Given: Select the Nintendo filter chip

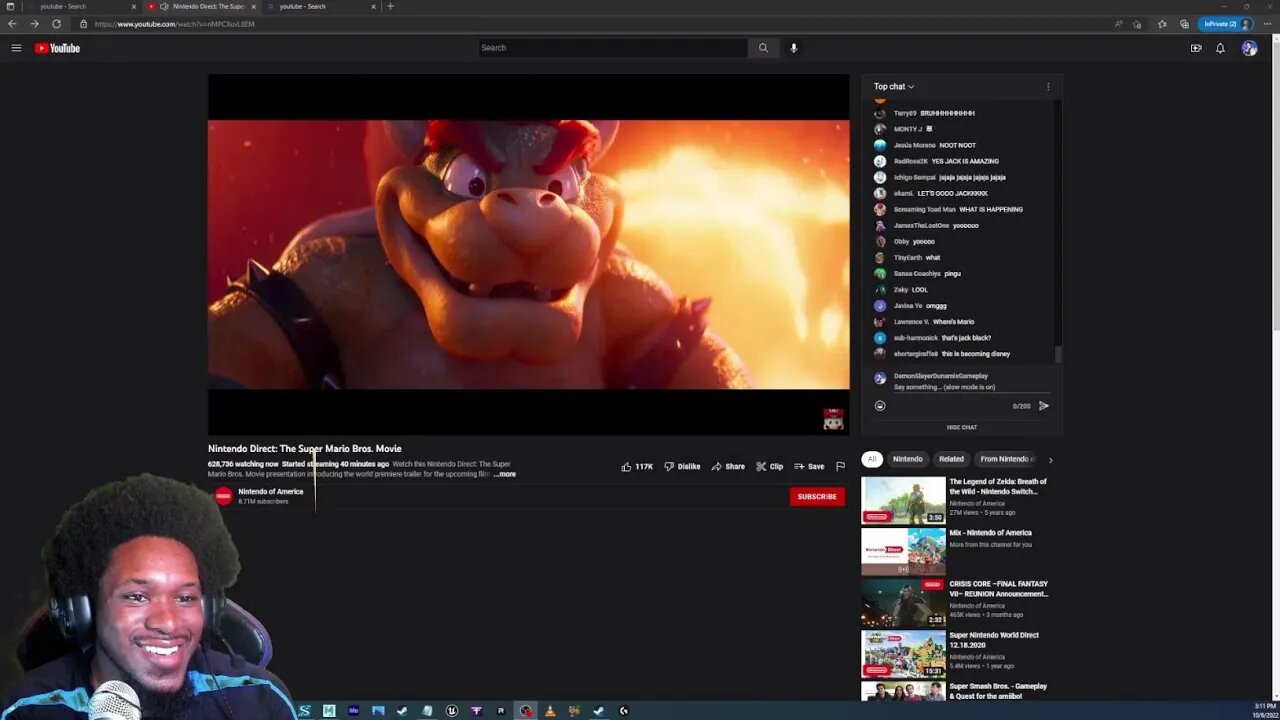Looking at the screenshot, I should pyautogui.click(x=908, y=459).
